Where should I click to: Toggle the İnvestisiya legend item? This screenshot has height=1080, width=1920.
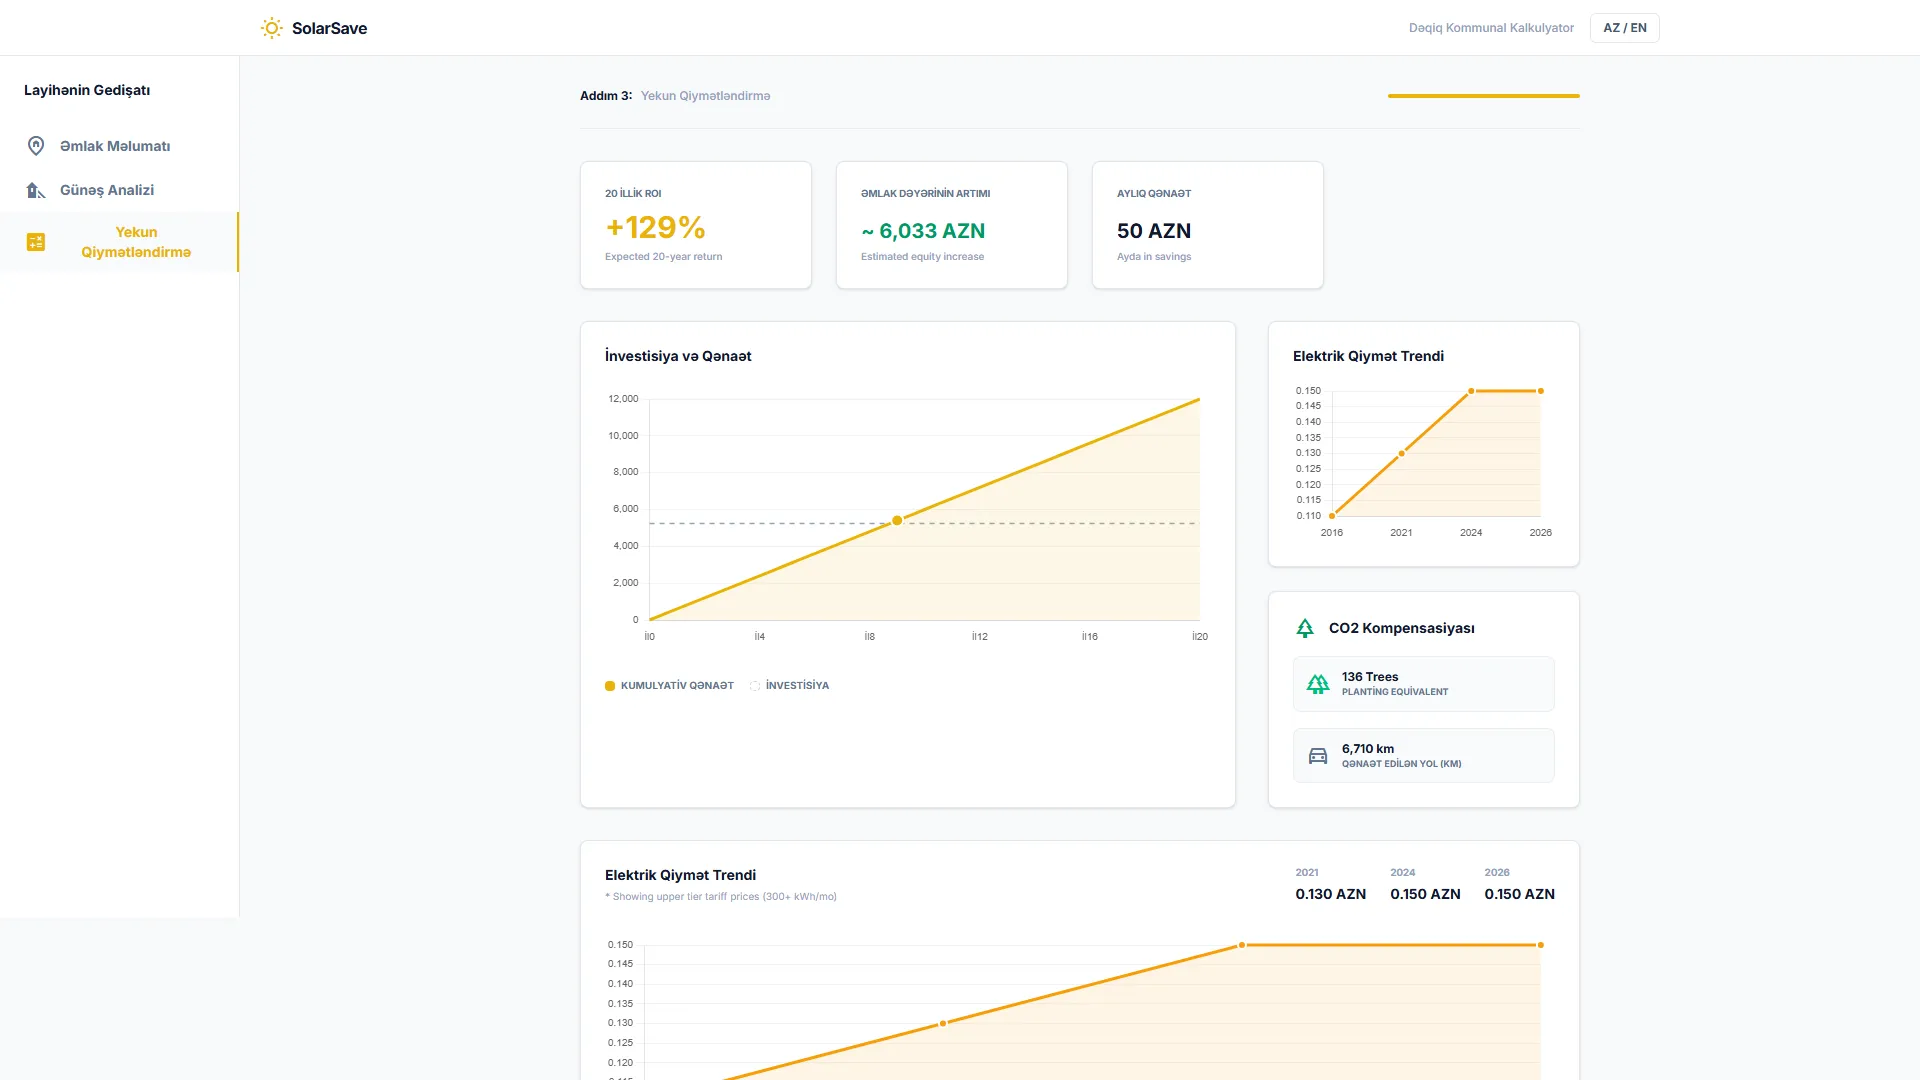tap(790, 686)
